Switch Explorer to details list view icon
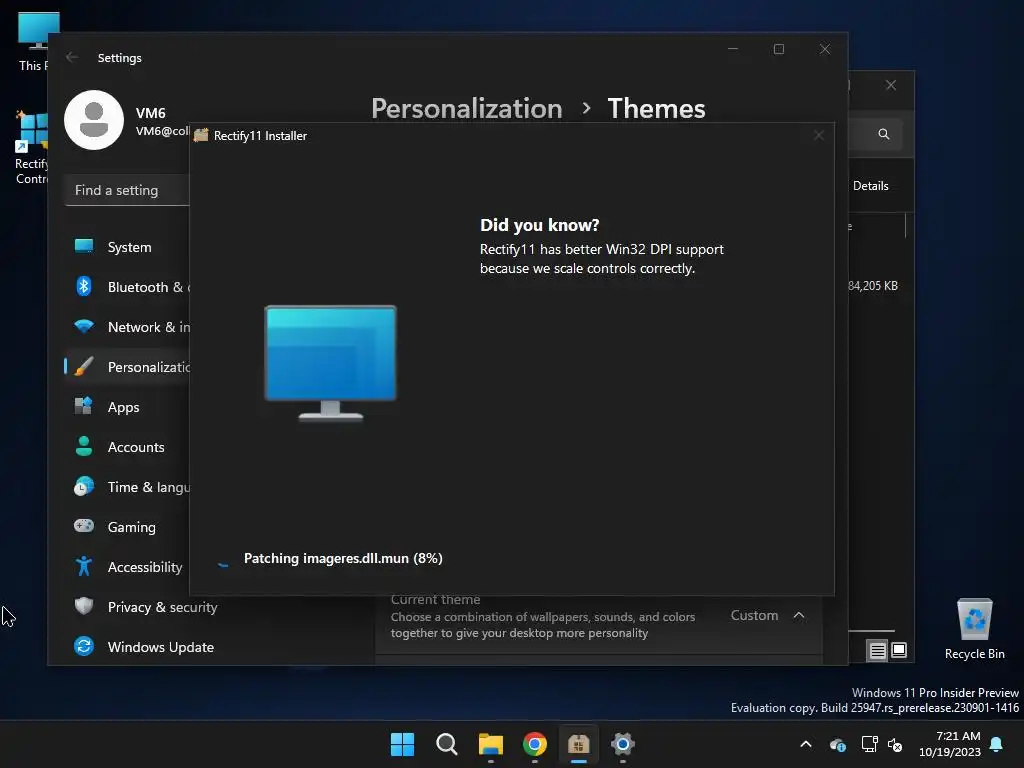 [x=877, y=650]
